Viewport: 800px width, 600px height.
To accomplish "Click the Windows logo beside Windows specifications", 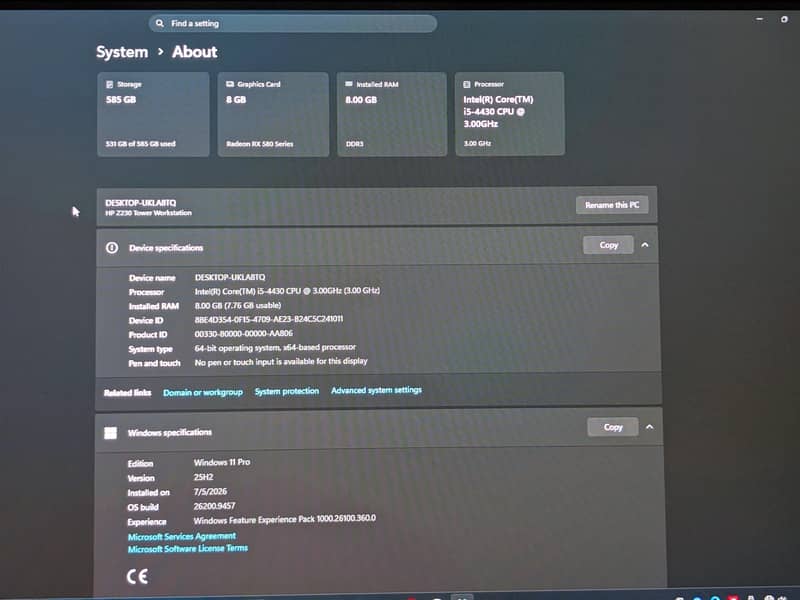I will [x=111, y=433].
